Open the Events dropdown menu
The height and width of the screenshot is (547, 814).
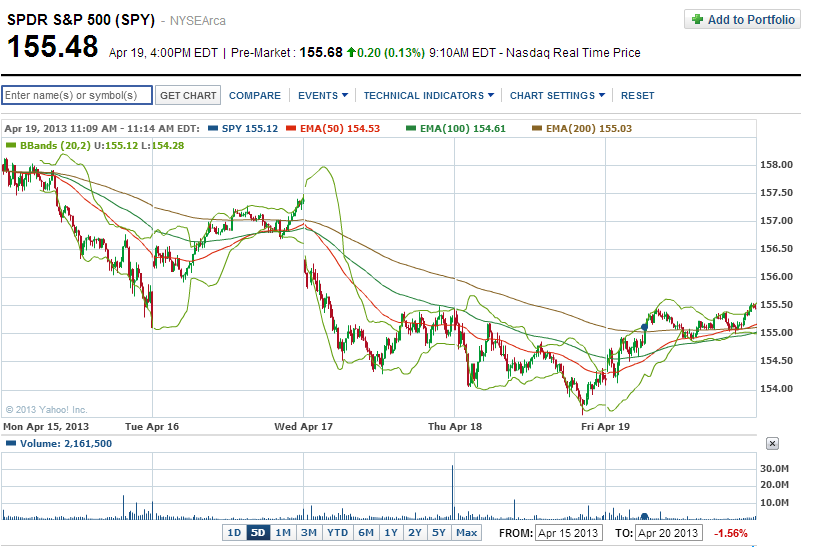[x=322, y=95]
